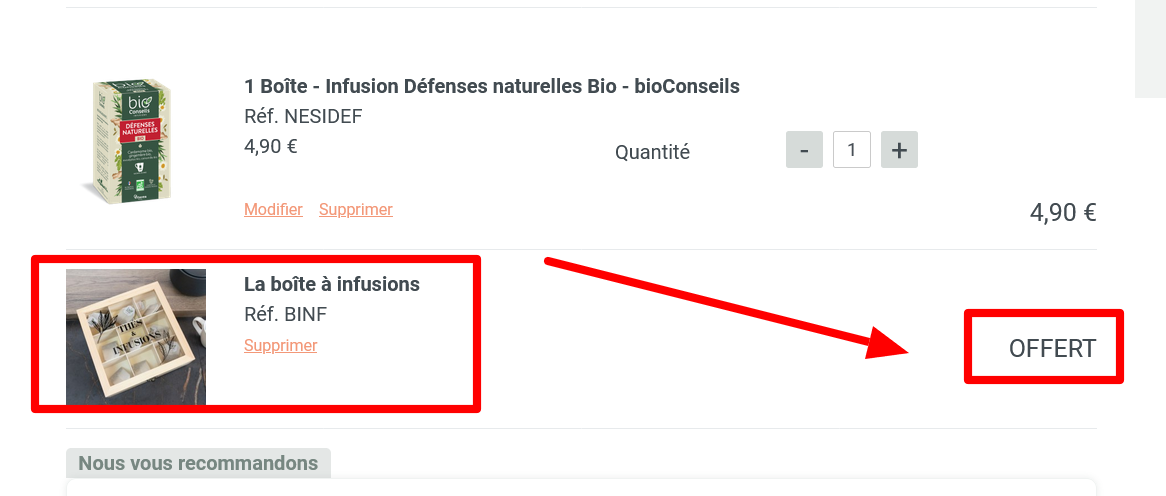Click the quantity input field

851,150
